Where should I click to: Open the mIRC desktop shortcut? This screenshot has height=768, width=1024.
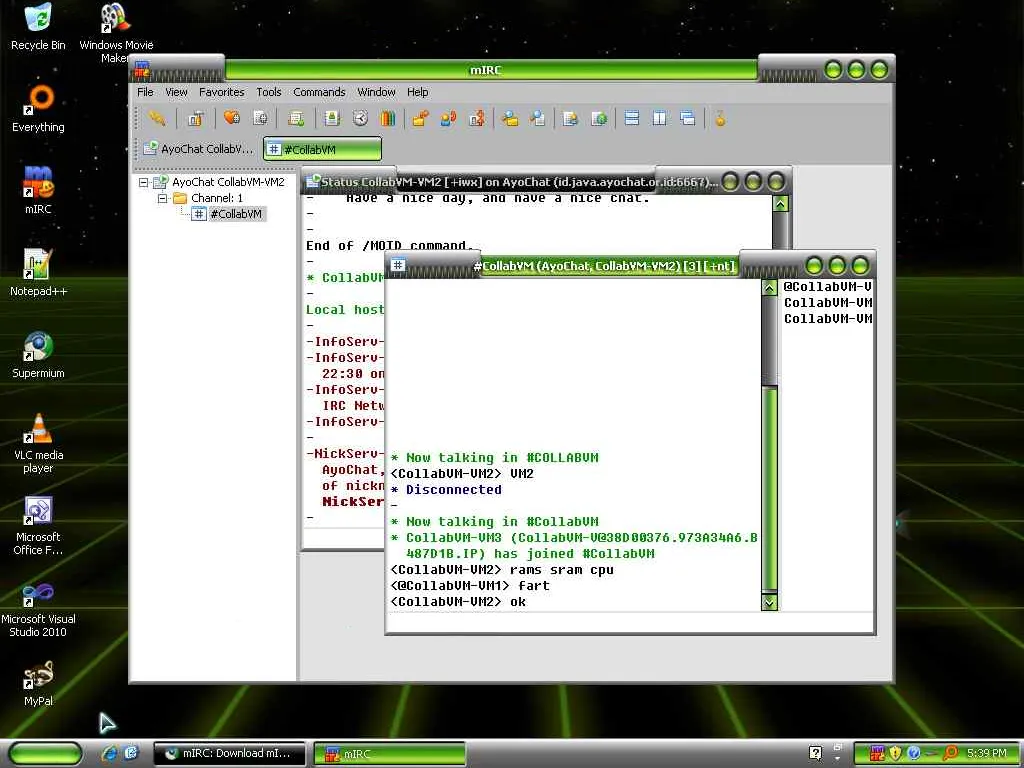click(38, 190)
